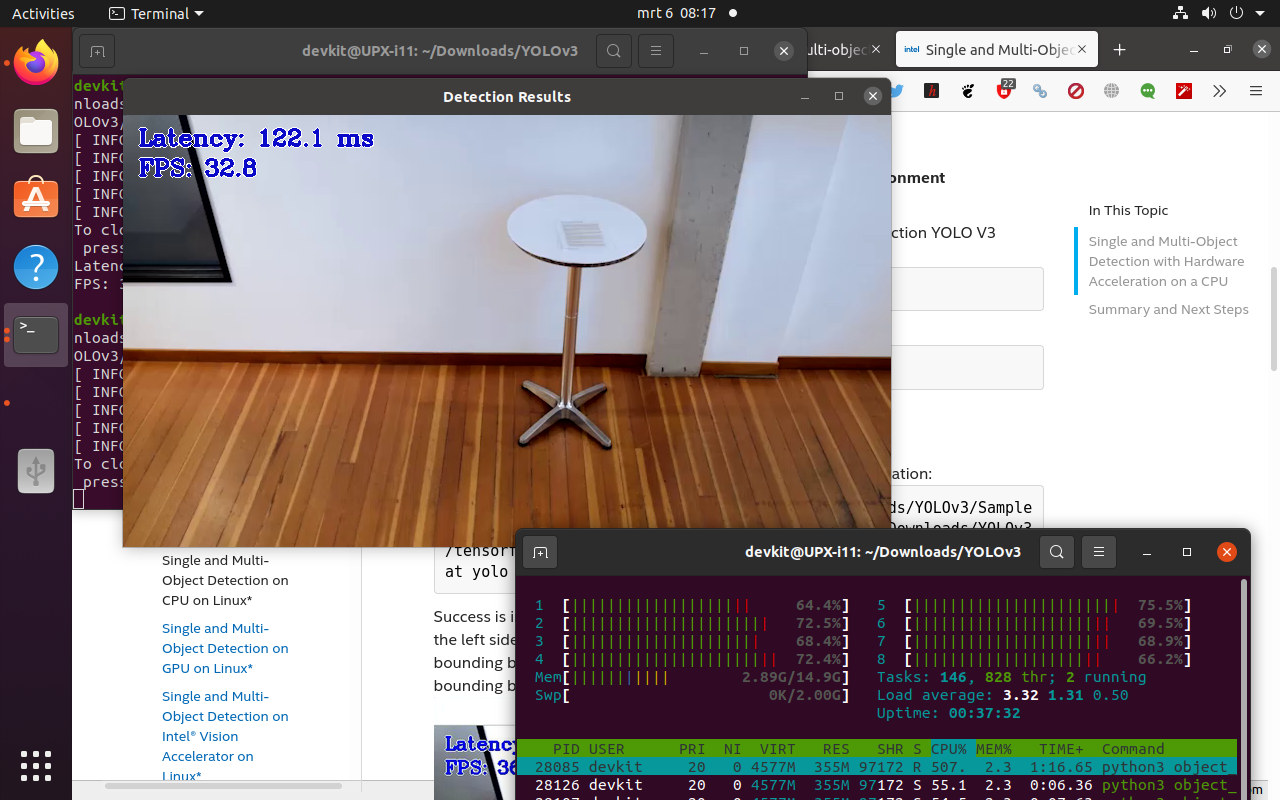The image size is (1280, 800).
Task: Expand the Firefox toolbar overflow chevrons
Action: (x=1220, y=91)
